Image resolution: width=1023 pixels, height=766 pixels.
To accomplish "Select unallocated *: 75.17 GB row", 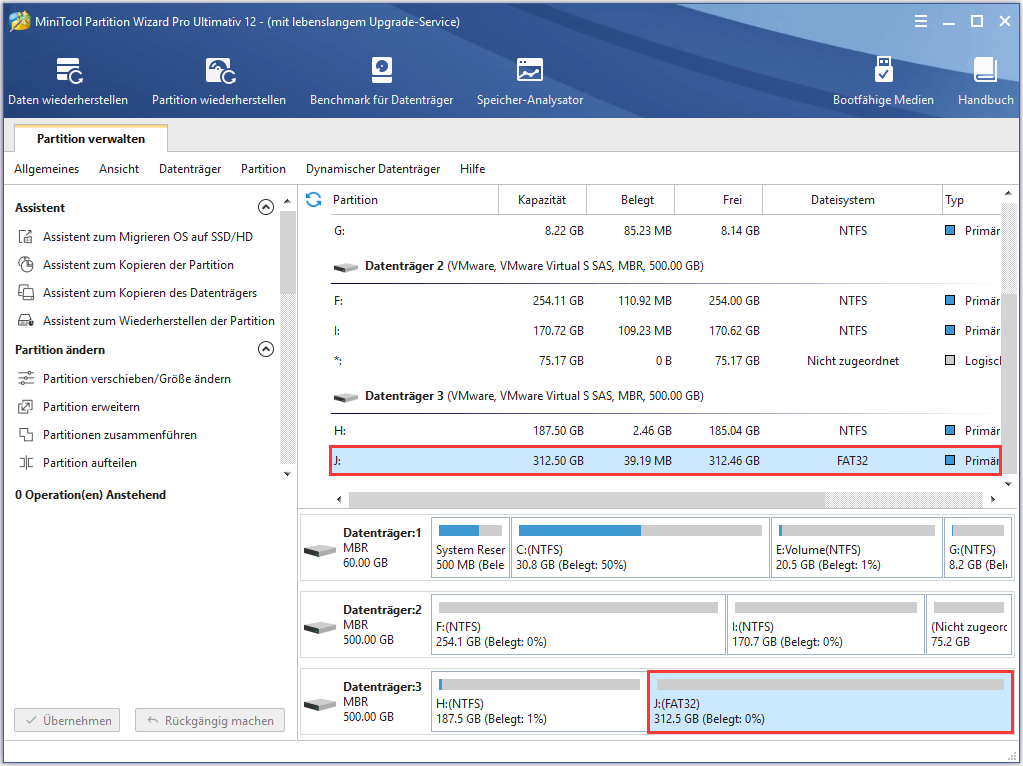I will pyautogui.click(x=665, y=361).
